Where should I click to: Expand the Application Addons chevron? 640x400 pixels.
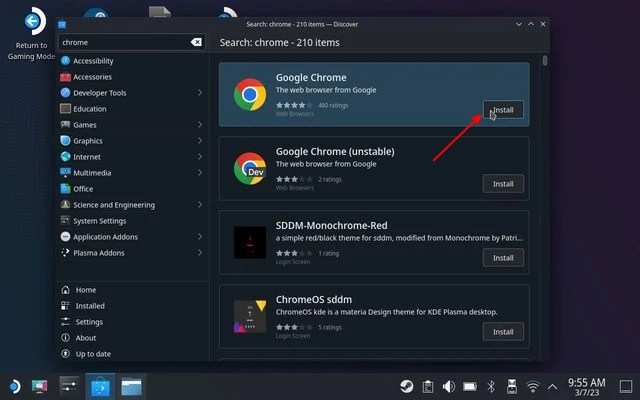tap(200, 237)
